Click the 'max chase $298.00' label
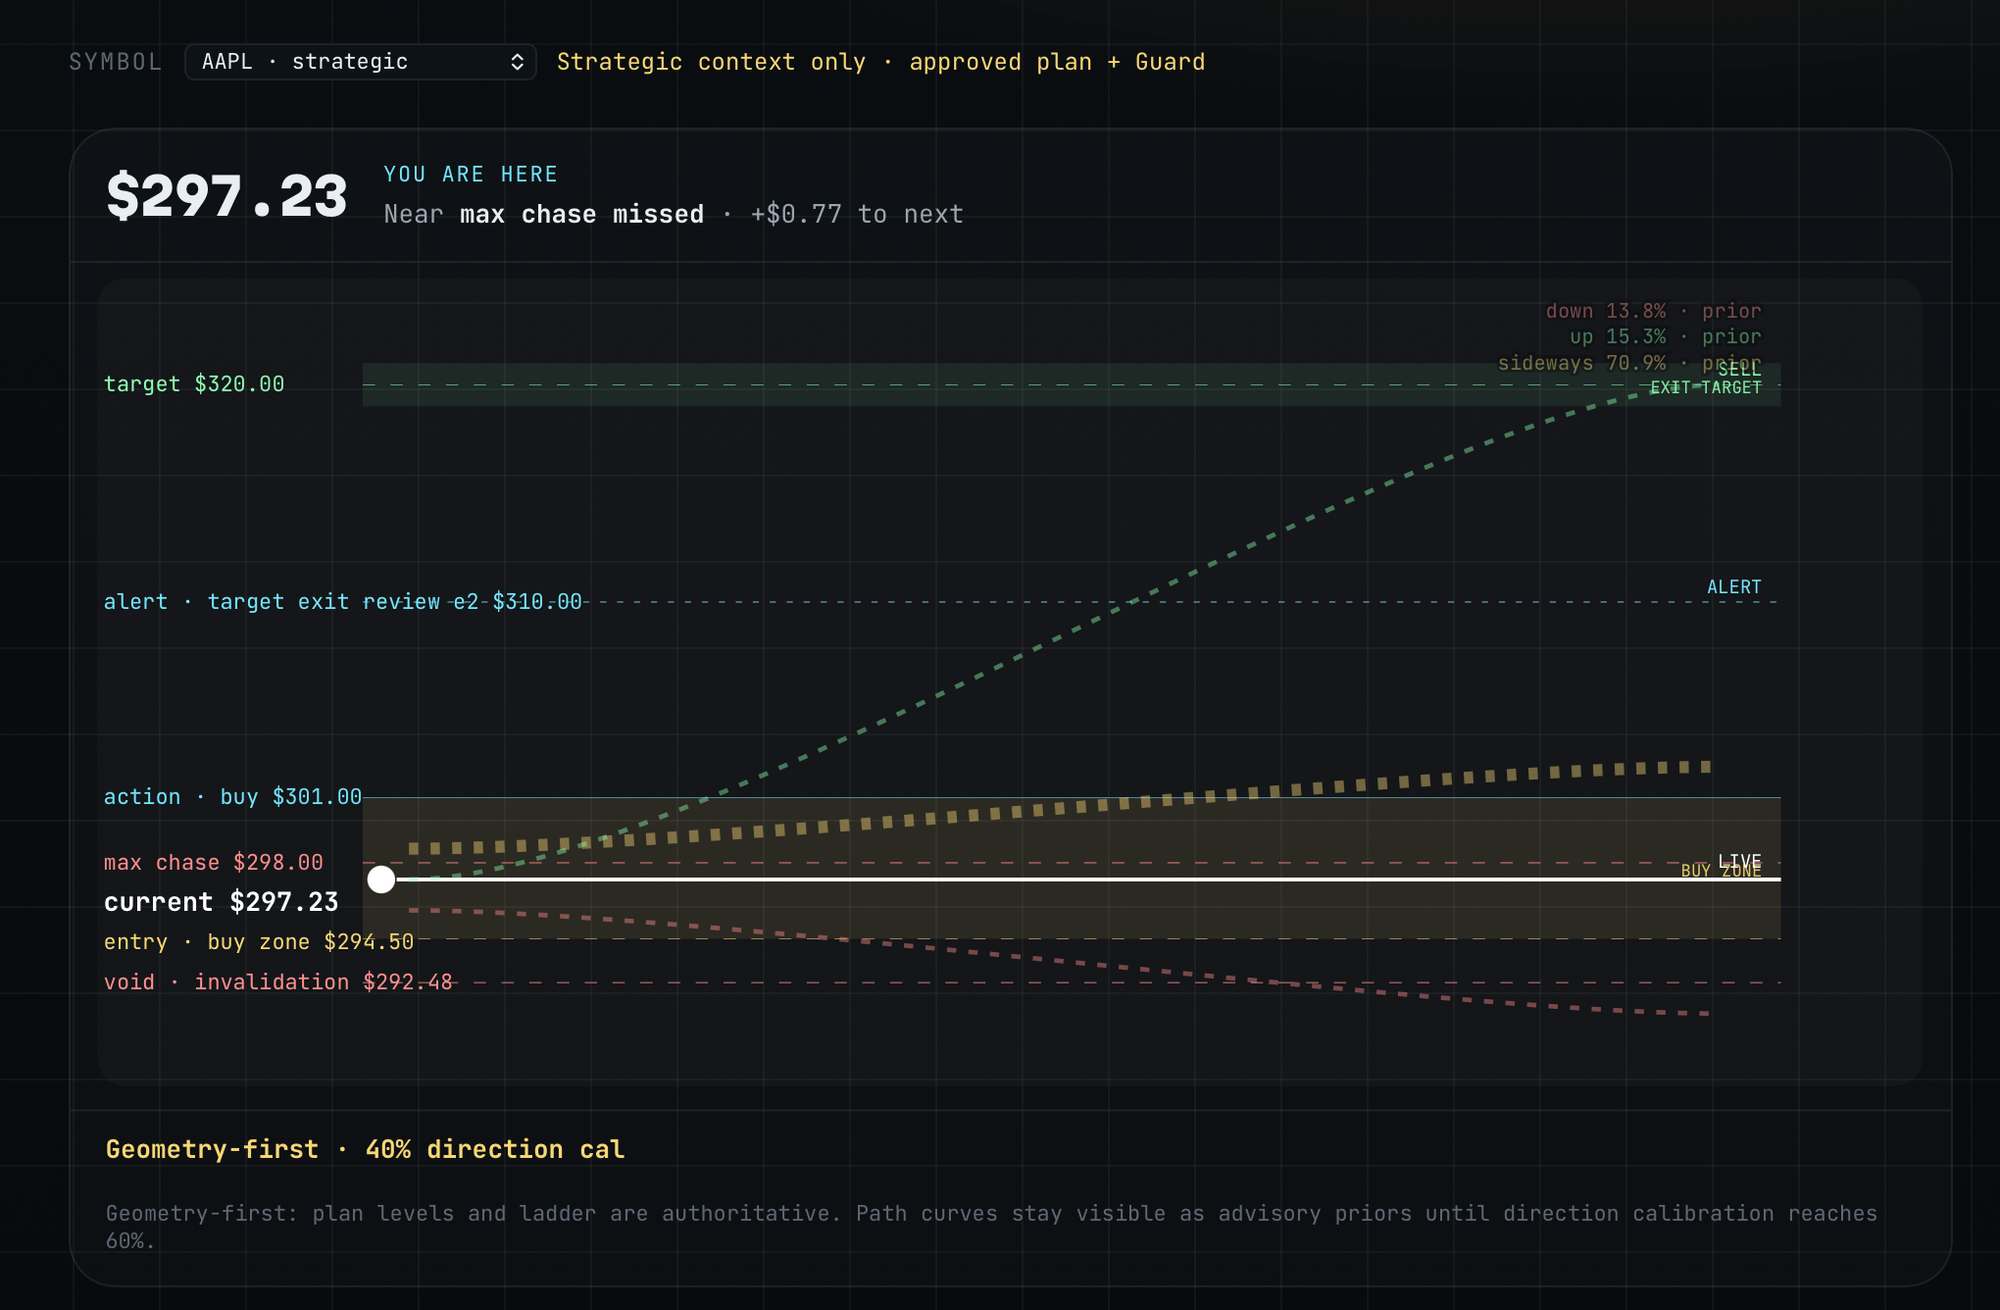Viewport: 2000px width, 1310px height. coord(214,862)
